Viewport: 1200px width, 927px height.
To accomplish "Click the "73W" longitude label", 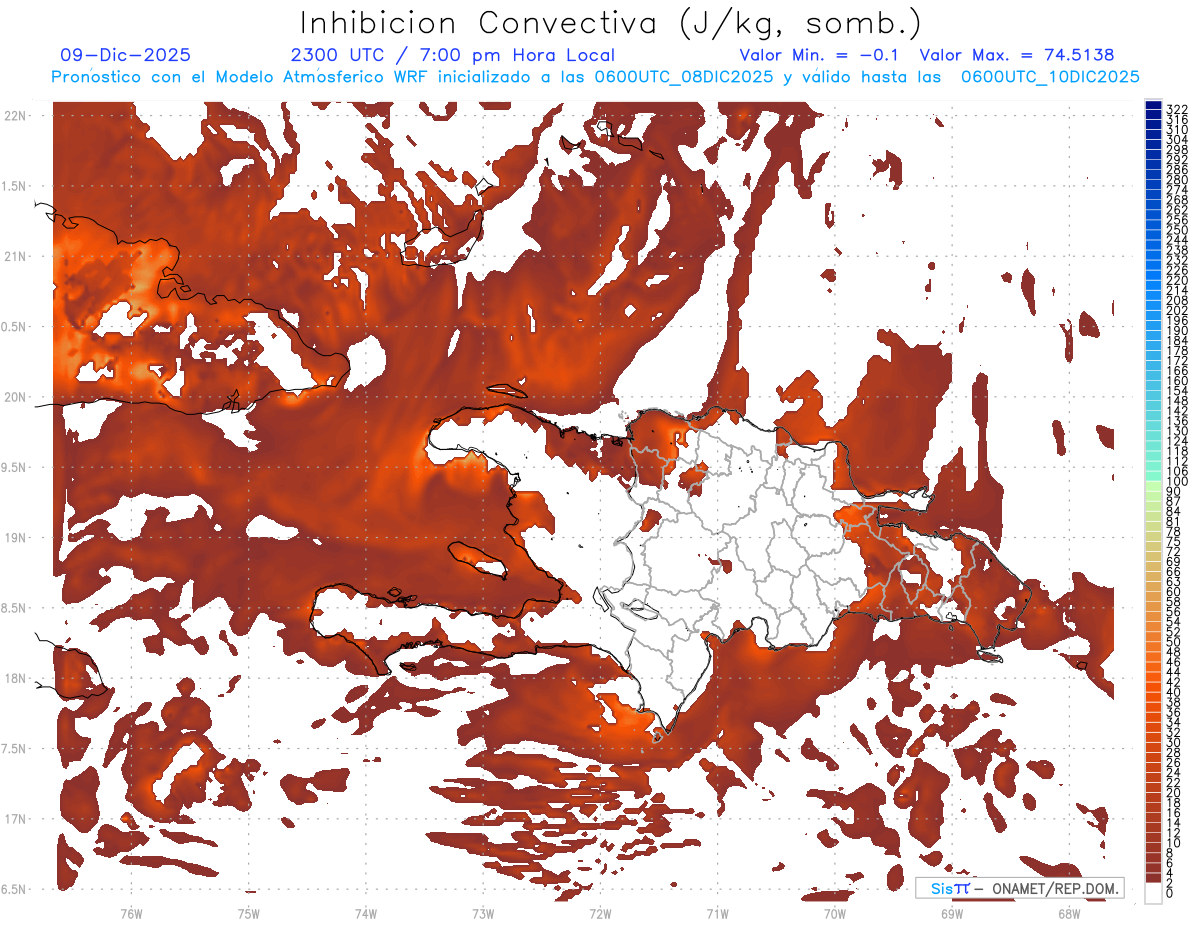I will 483,913.
